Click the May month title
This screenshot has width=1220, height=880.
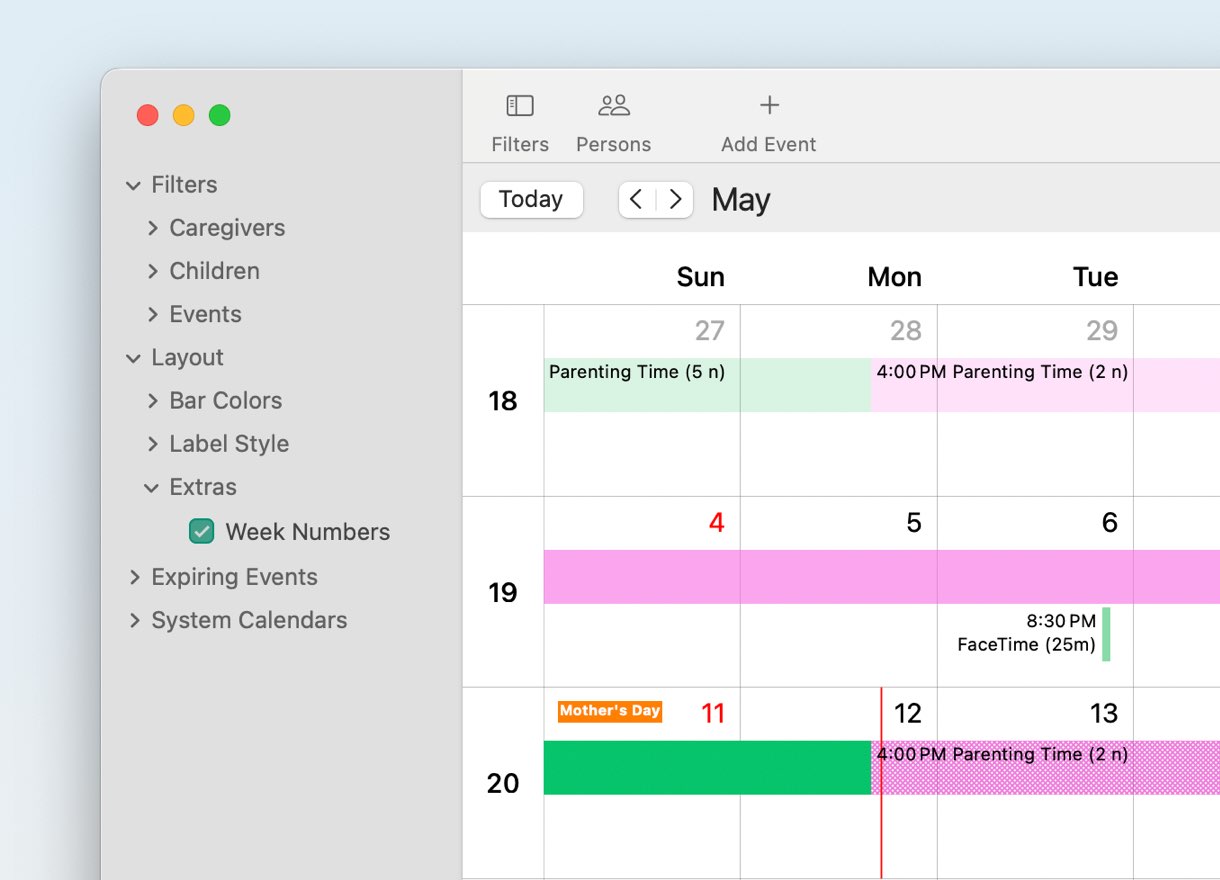(x=741, y=200)
